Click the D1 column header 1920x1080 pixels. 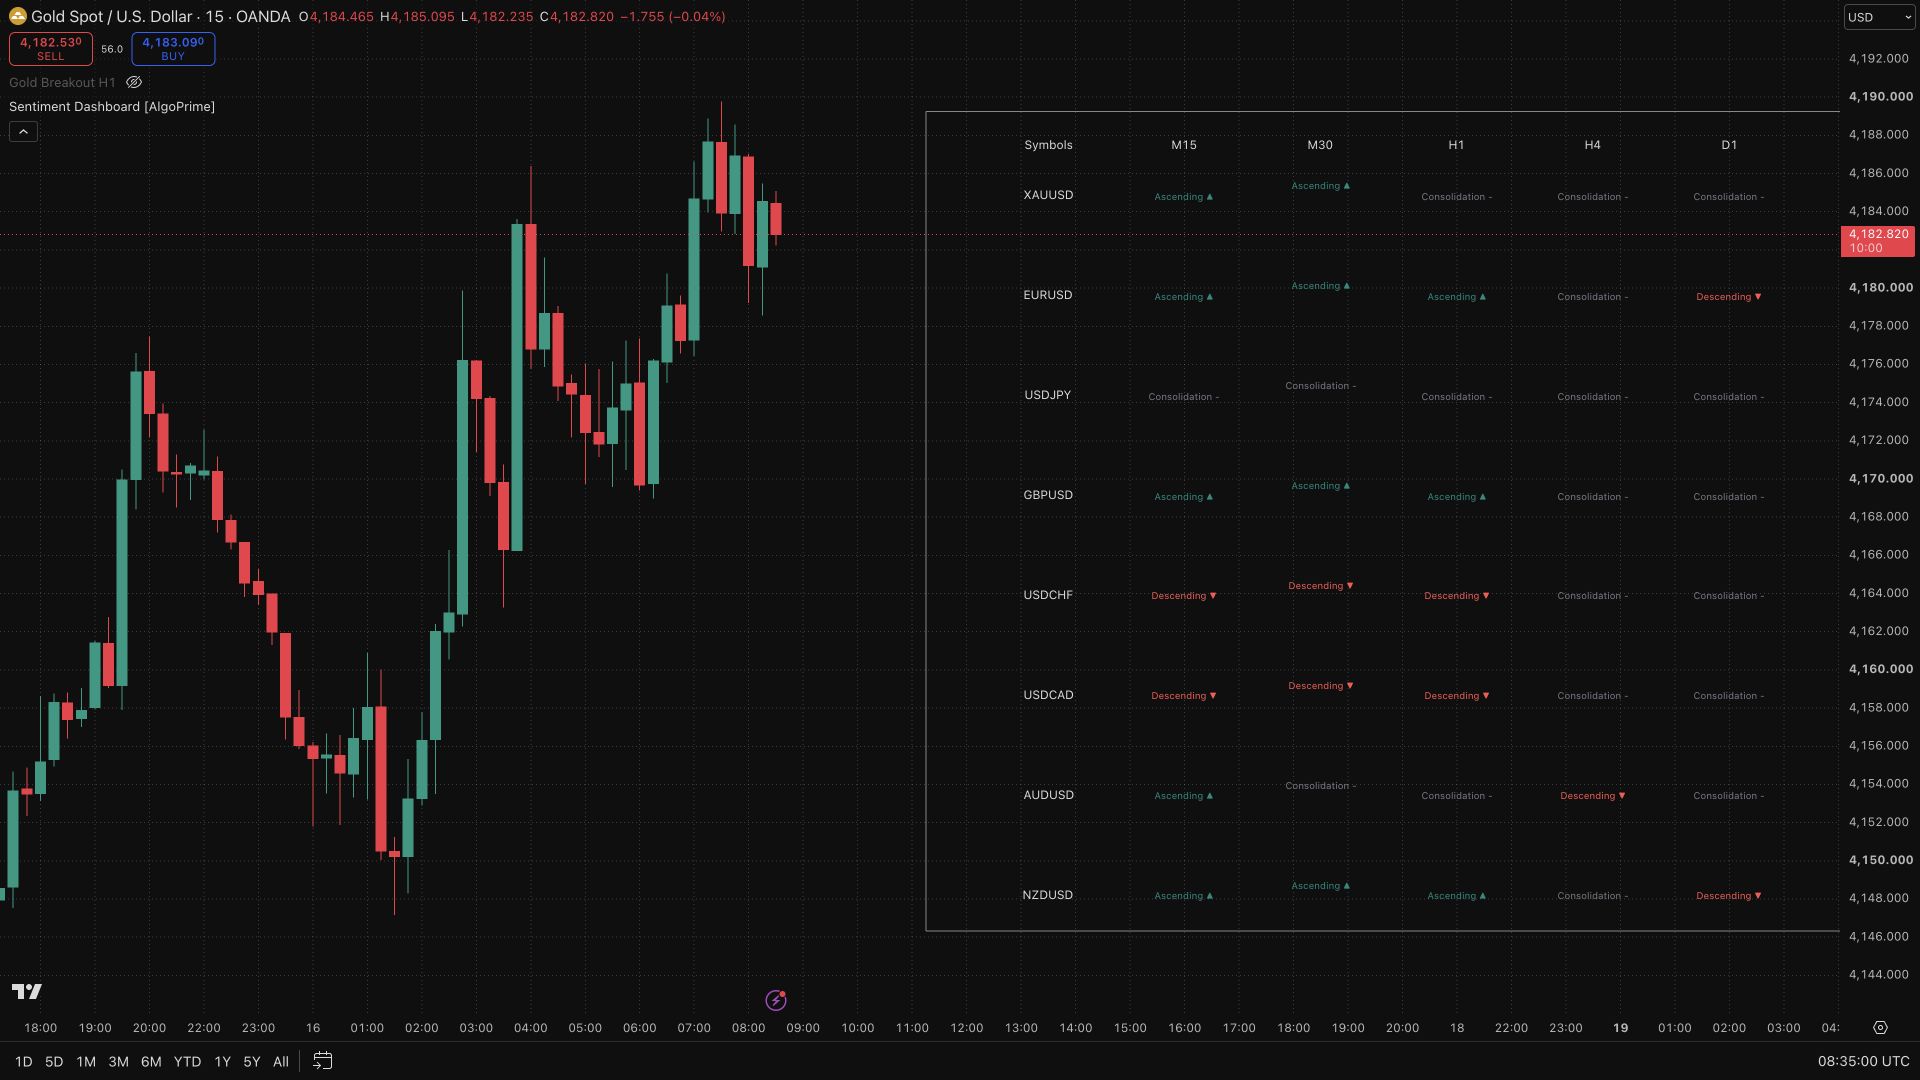(1729, 145)
